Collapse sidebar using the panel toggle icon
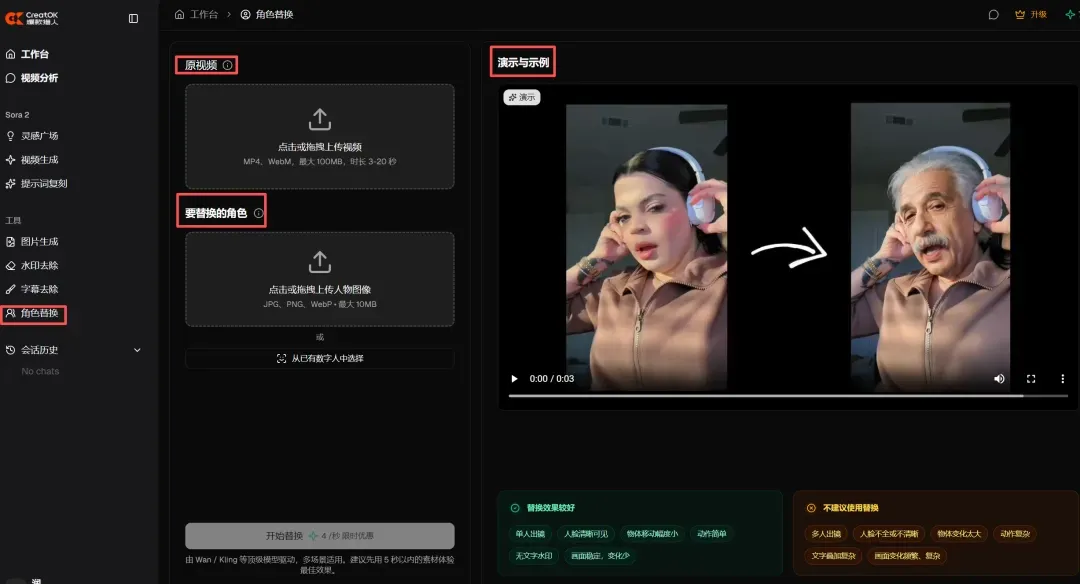The width and height of the screenshot is (1080, 584). tap(134, 19)
